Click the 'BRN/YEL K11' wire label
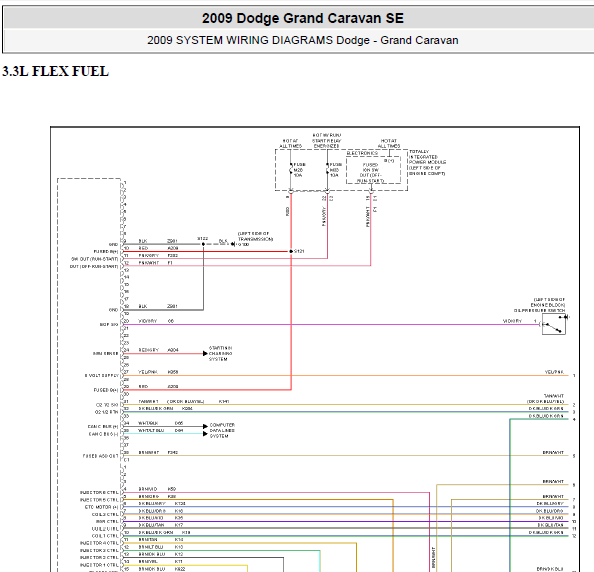 click(160, 561)
